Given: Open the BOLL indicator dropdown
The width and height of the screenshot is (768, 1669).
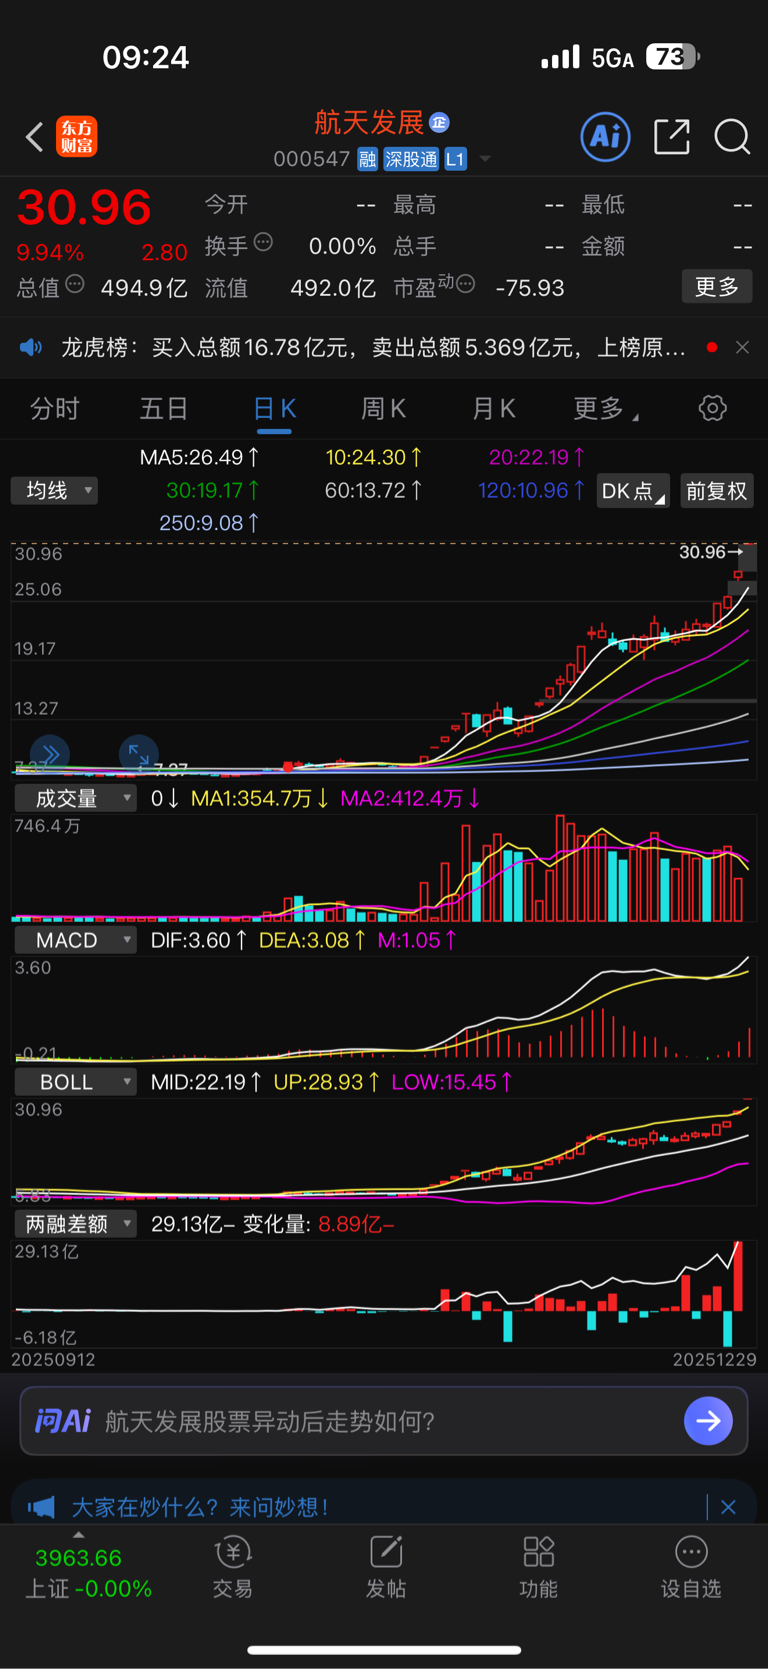Looking at the screenshot, I should click(x=75, y=1082).
